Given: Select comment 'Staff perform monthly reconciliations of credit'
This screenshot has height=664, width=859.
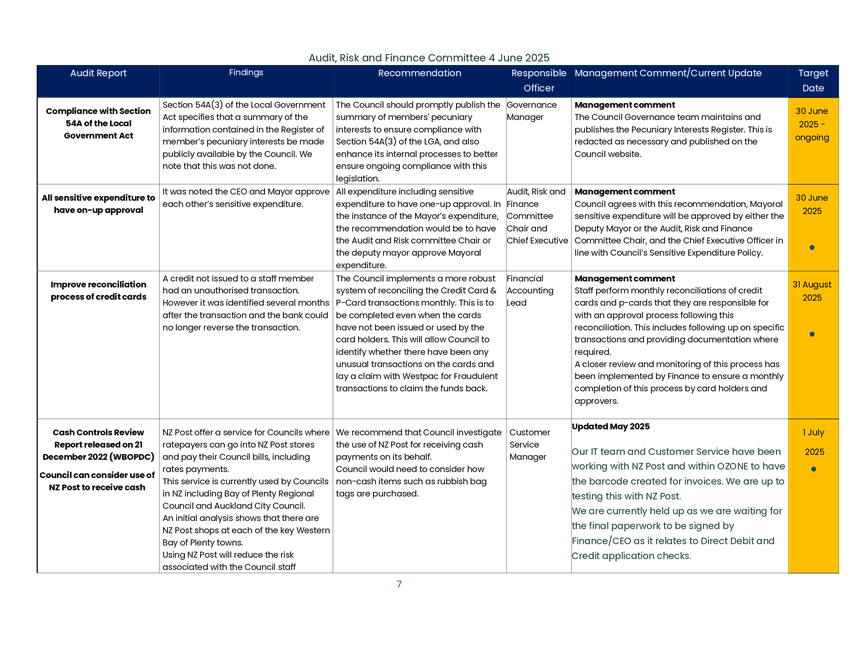Looking at the screenshot, I should click(679, 321).
